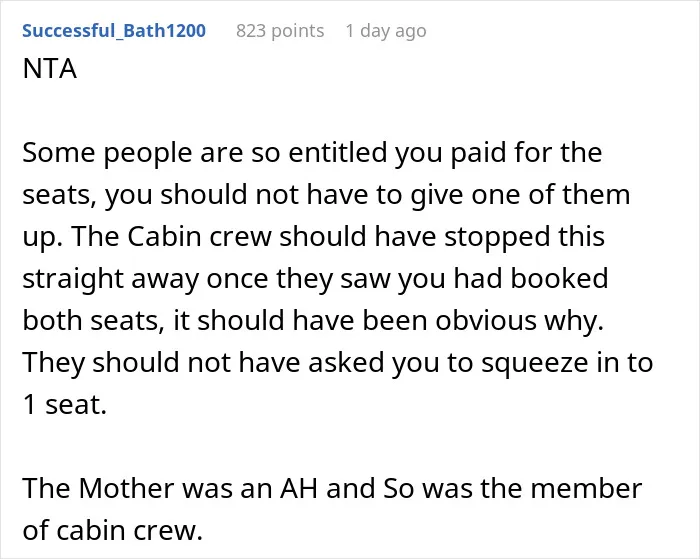
Task: Click the text "1 seat."
Action: pos(65,405)
